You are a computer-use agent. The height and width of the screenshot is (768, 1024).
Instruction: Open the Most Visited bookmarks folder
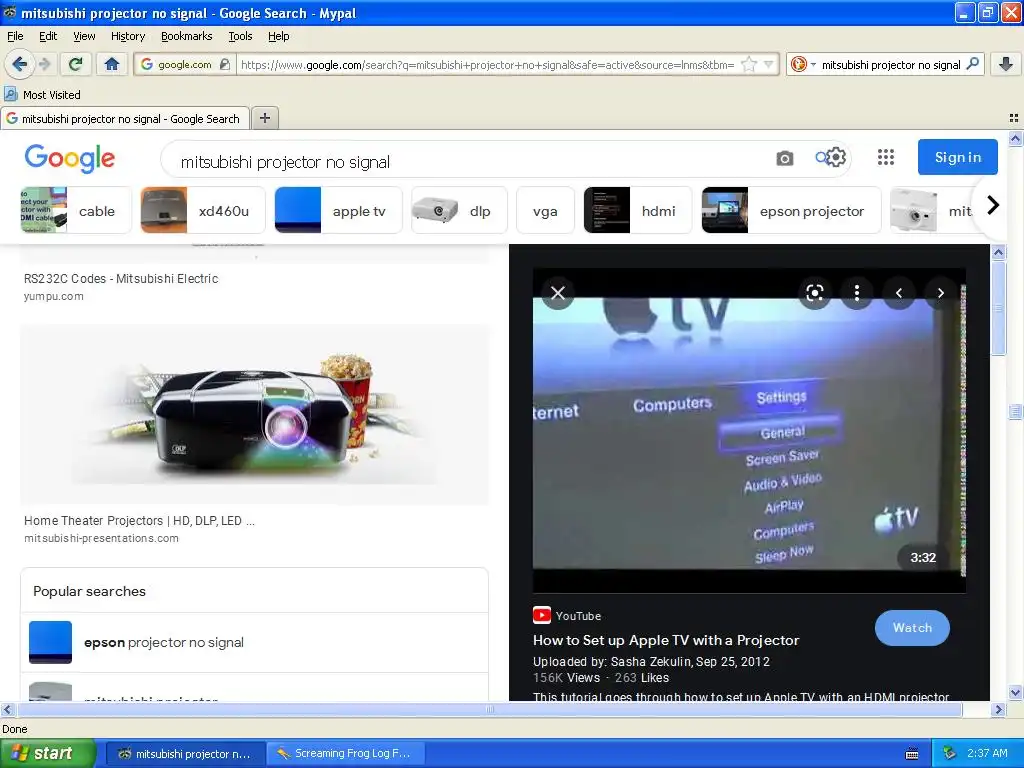click(x=42, y=95)
